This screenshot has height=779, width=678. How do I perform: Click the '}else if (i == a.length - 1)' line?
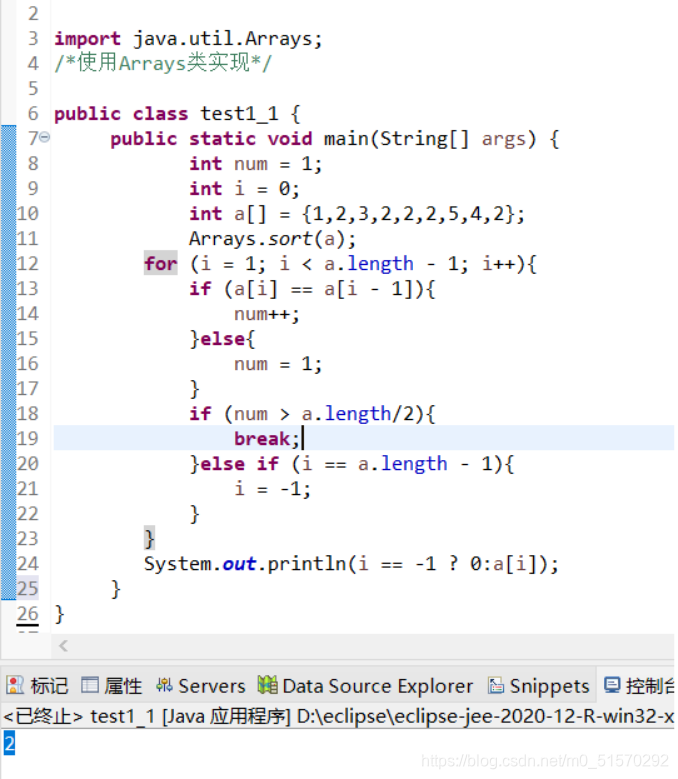pos(352,464)
